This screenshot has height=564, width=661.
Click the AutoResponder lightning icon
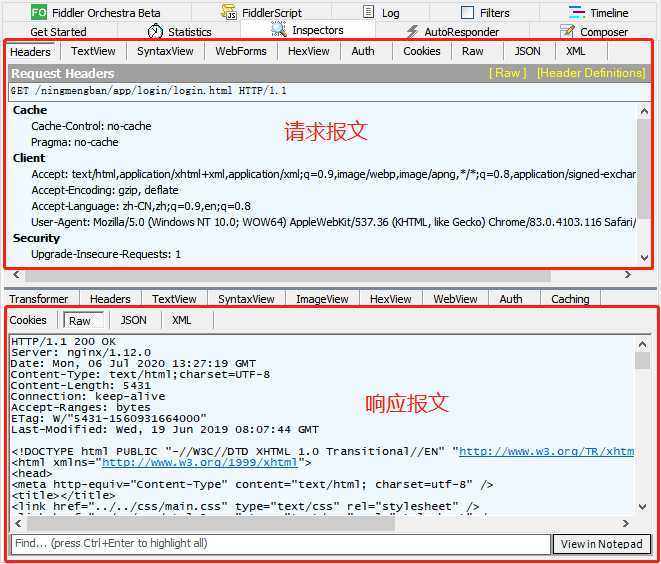412,31
